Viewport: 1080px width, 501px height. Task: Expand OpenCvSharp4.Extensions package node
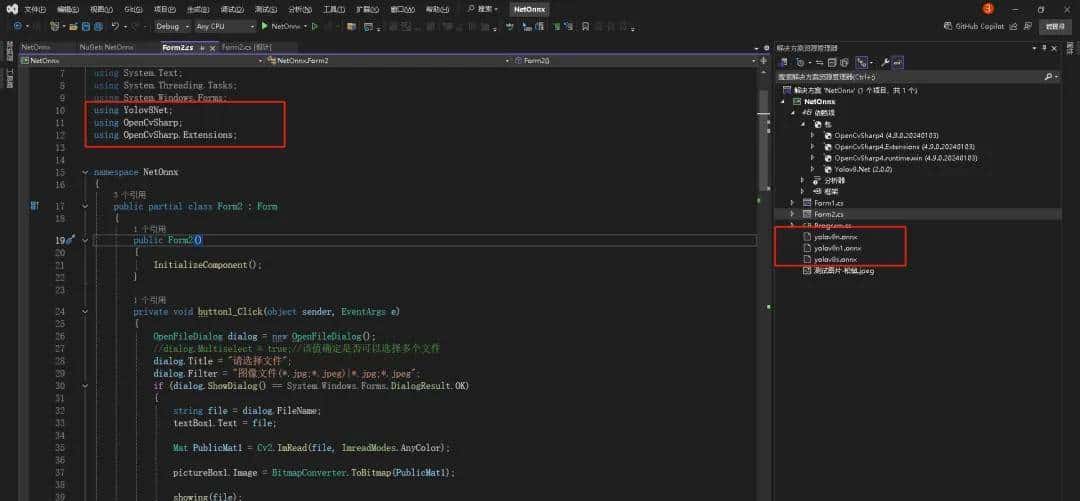pyautogui.click(x=813, y=147)
